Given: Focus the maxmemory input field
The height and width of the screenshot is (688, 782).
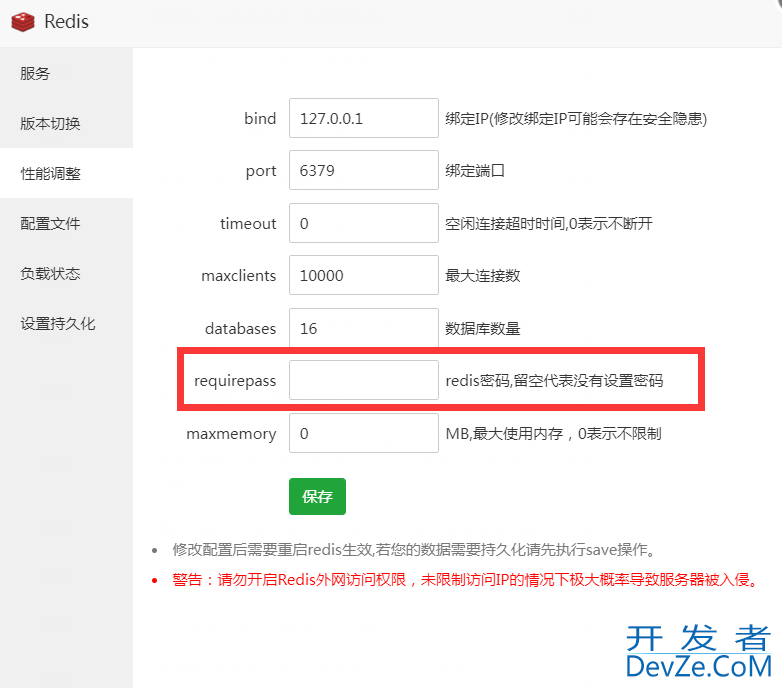Looking at the screenshot, I should [363, 434].
